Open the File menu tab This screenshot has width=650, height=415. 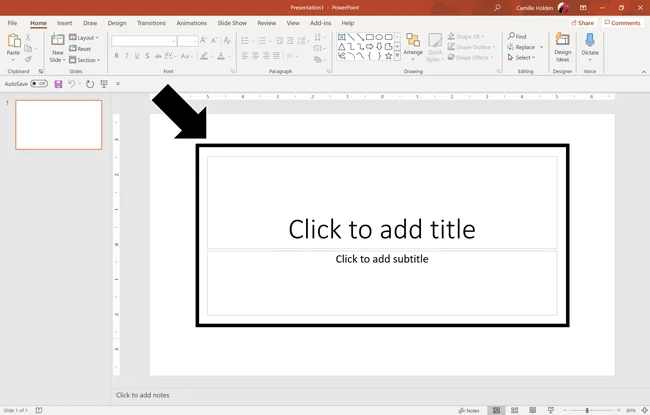(12, 23)
